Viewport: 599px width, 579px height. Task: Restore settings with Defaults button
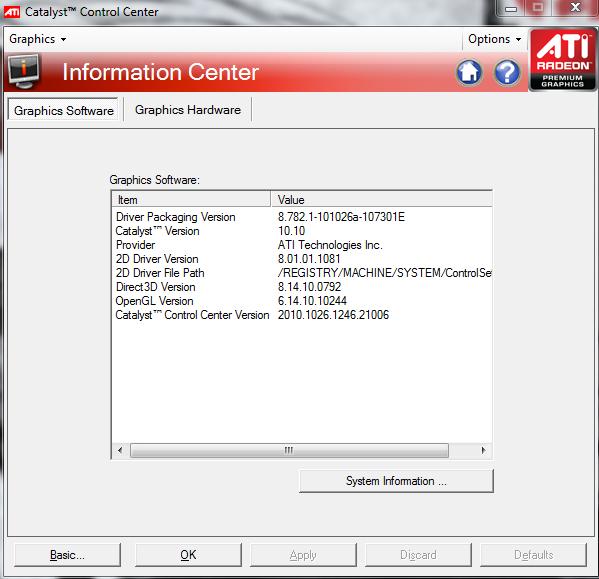pos(533,555)
